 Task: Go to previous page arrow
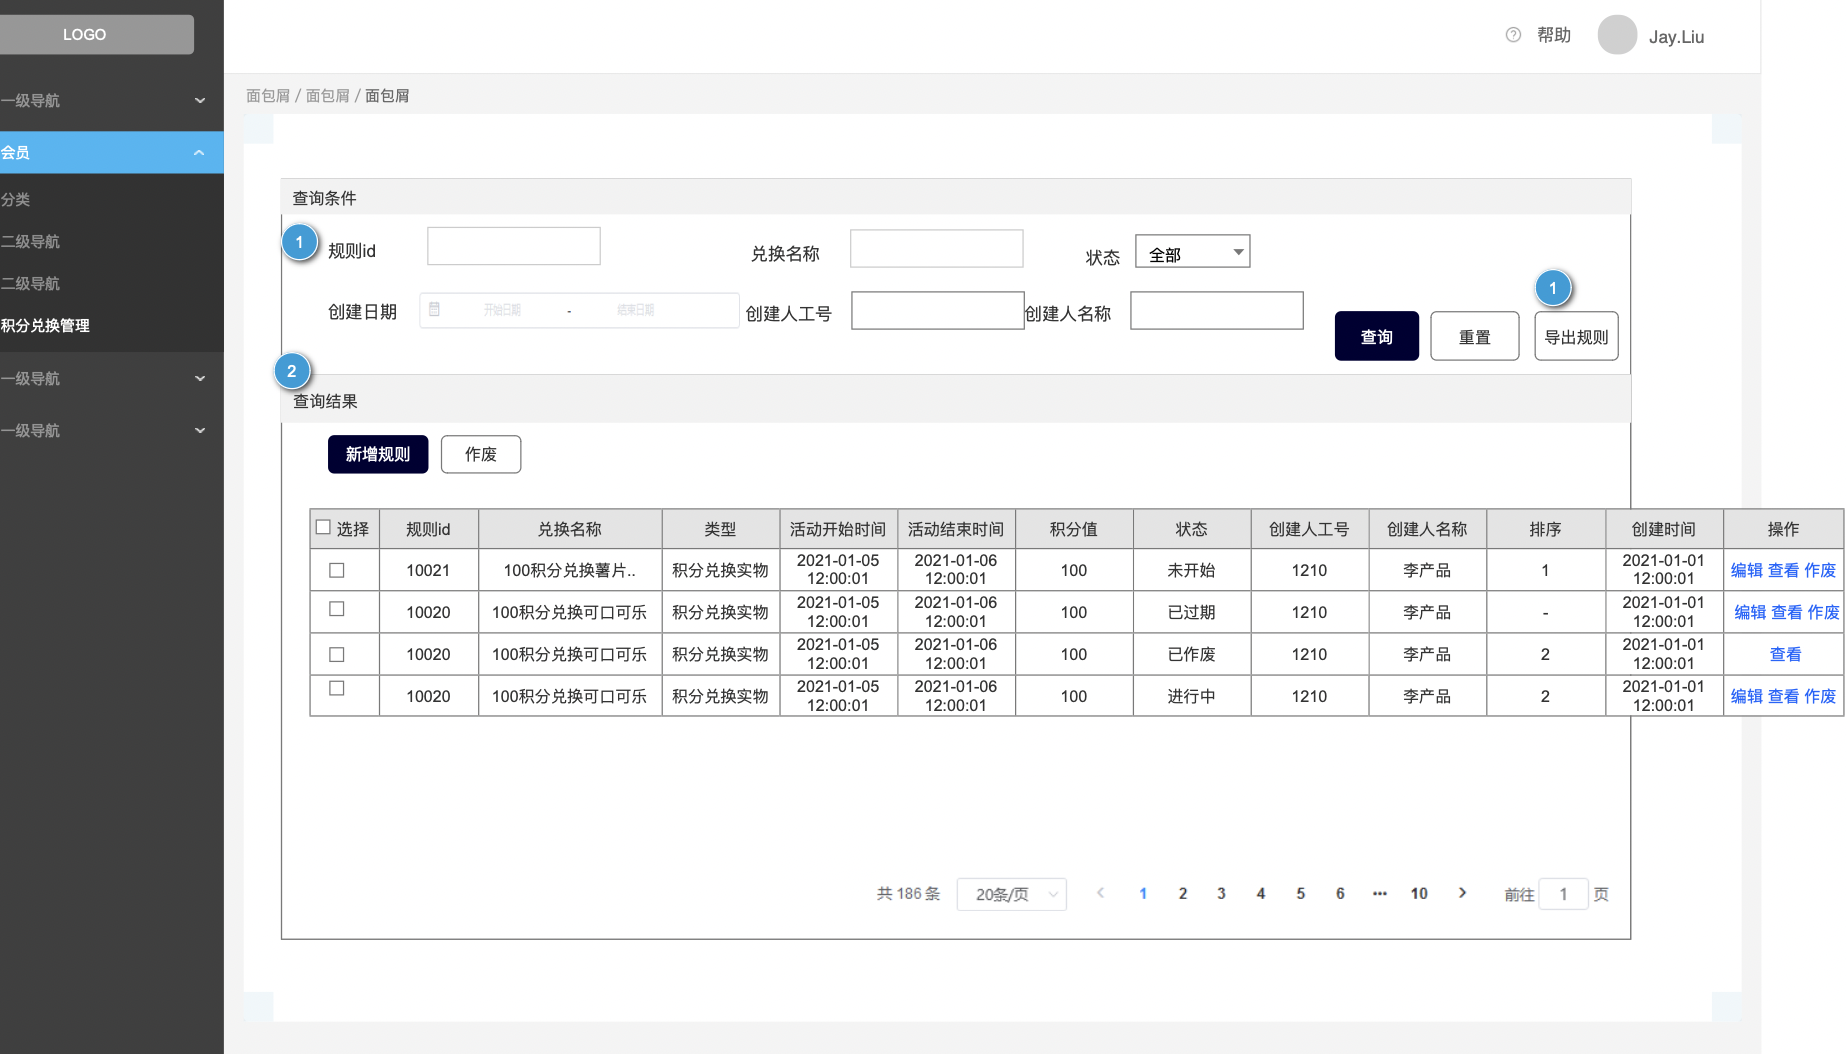point(1100,893)
